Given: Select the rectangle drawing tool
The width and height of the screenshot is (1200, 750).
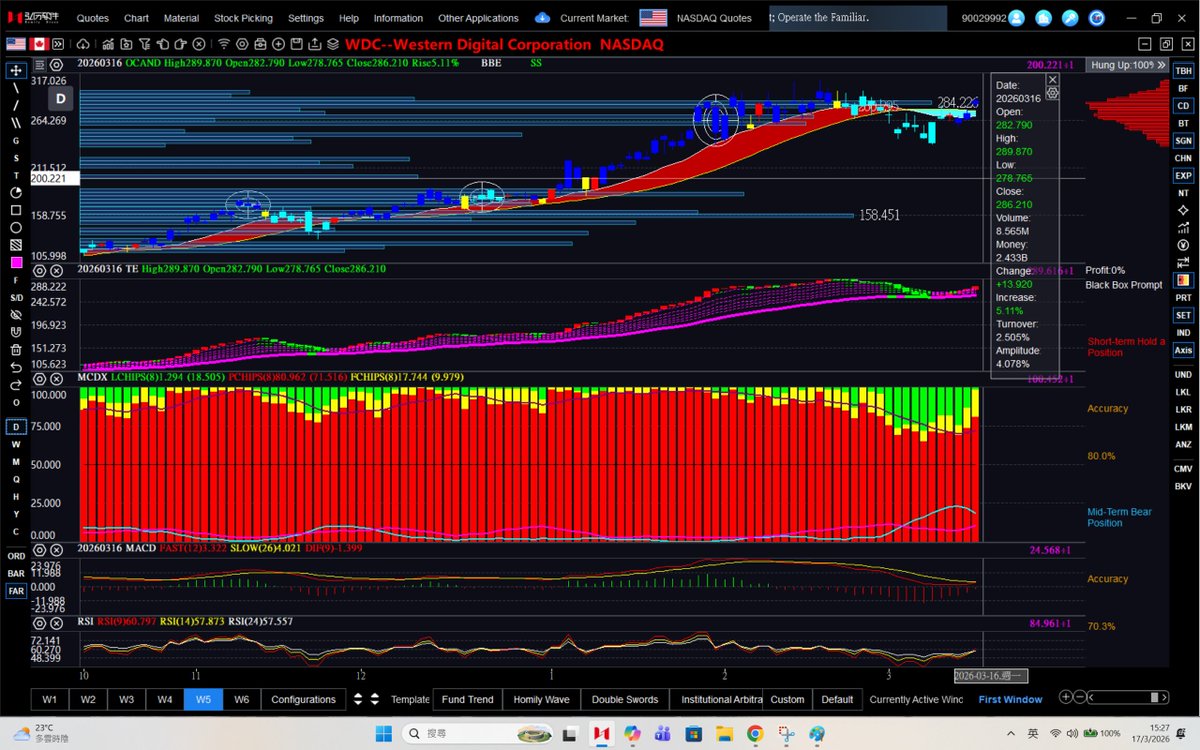Looking at the screenshot, I should click(x=16, y=210).
